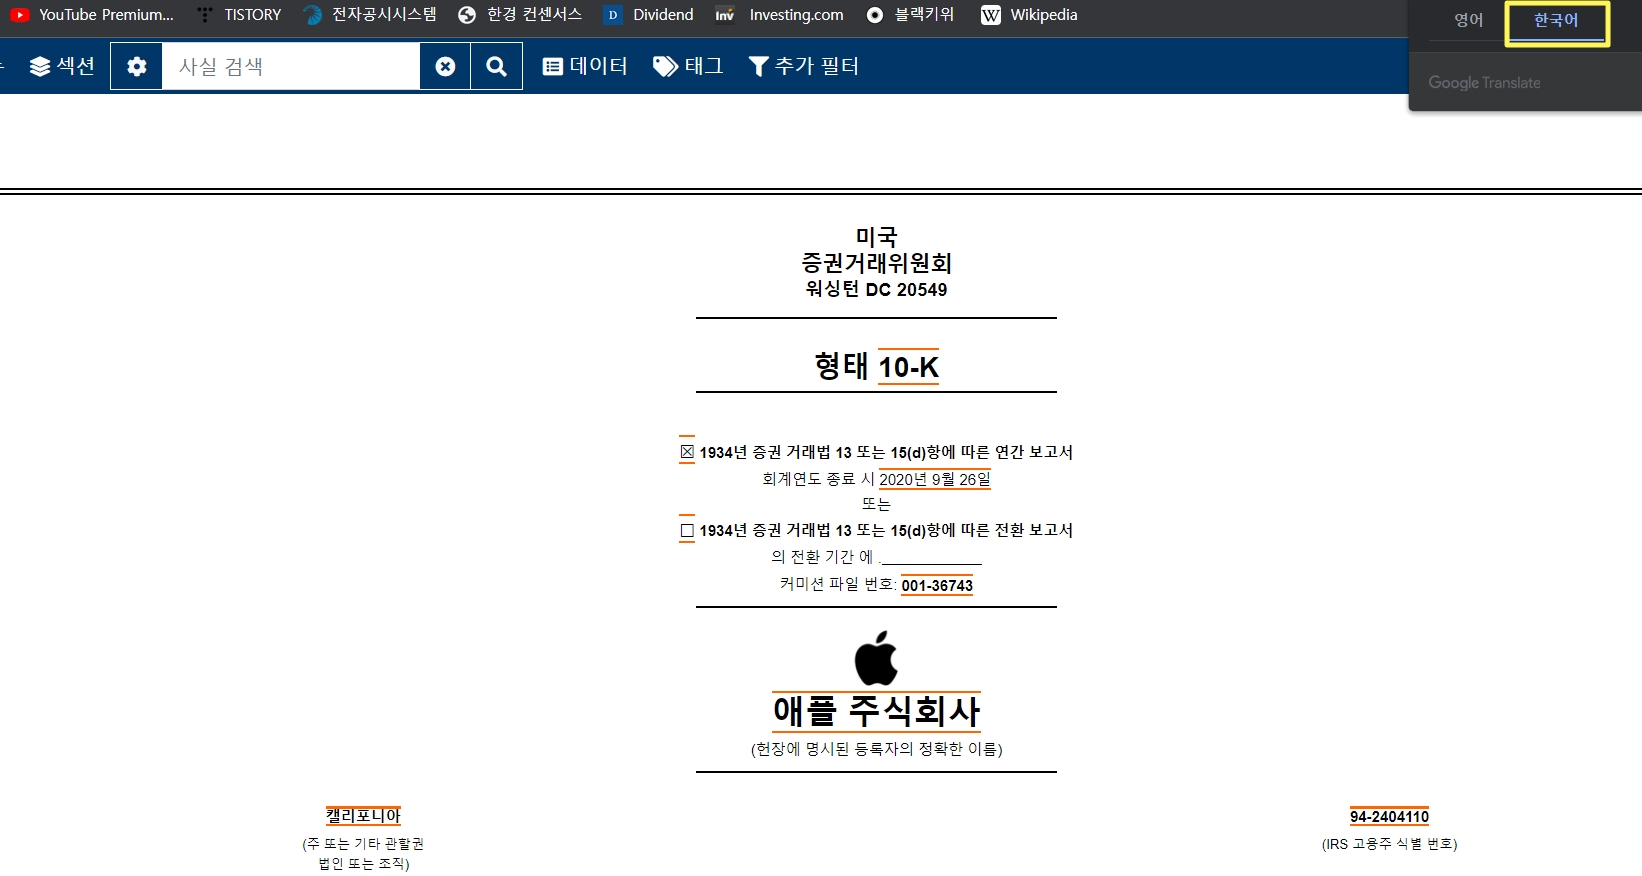Image resolution: width=1642 pixels, height=876 pixels.
Task: Click the search settings gear icon
Action: tap(137, 66)
